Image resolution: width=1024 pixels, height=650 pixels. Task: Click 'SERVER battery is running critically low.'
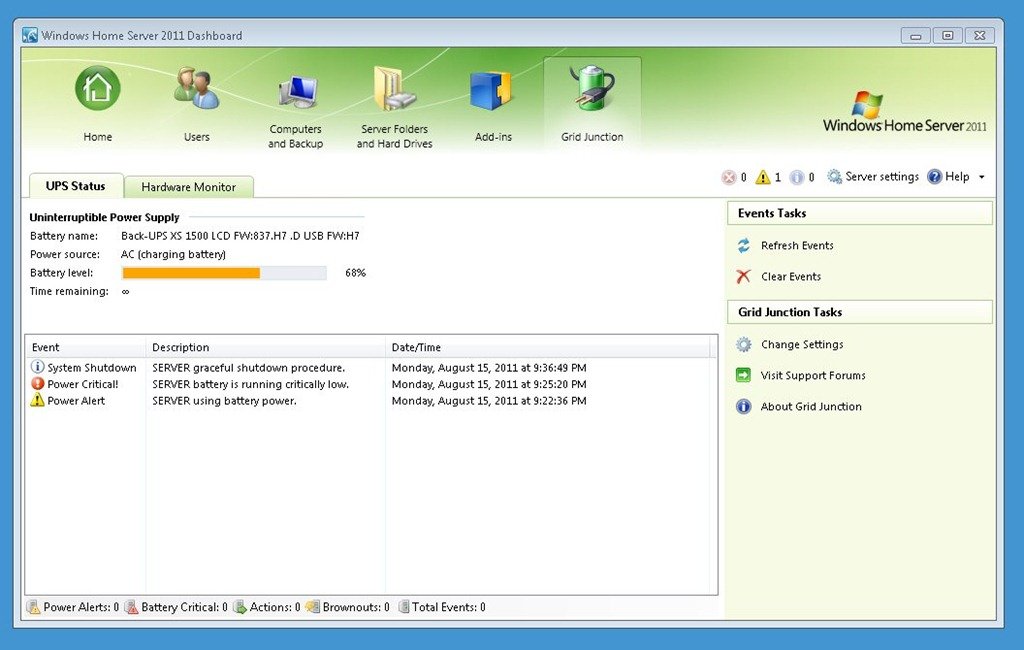tap(251, 384)
